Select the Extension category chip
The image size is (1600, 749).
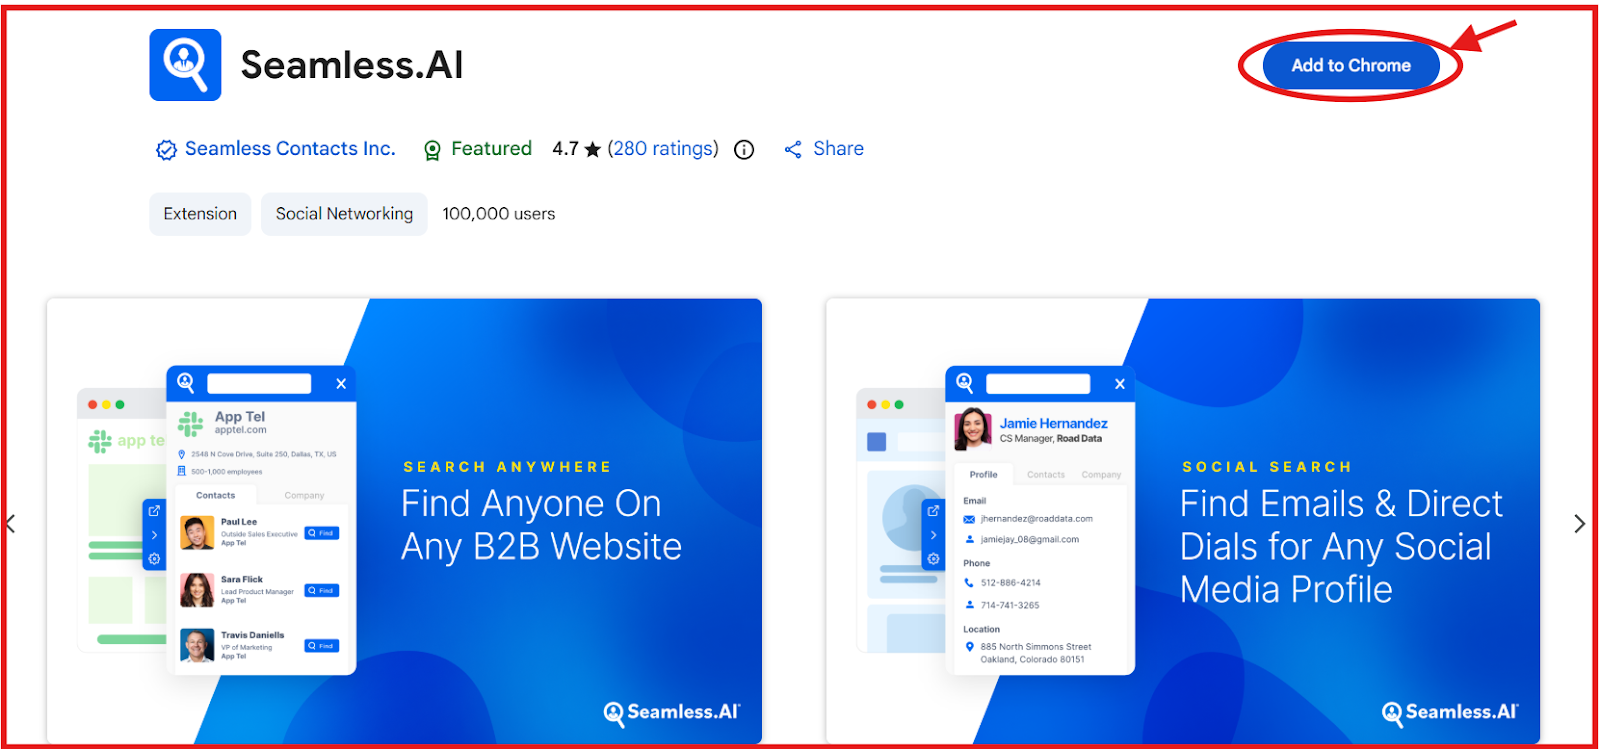[x=200, y=214]
